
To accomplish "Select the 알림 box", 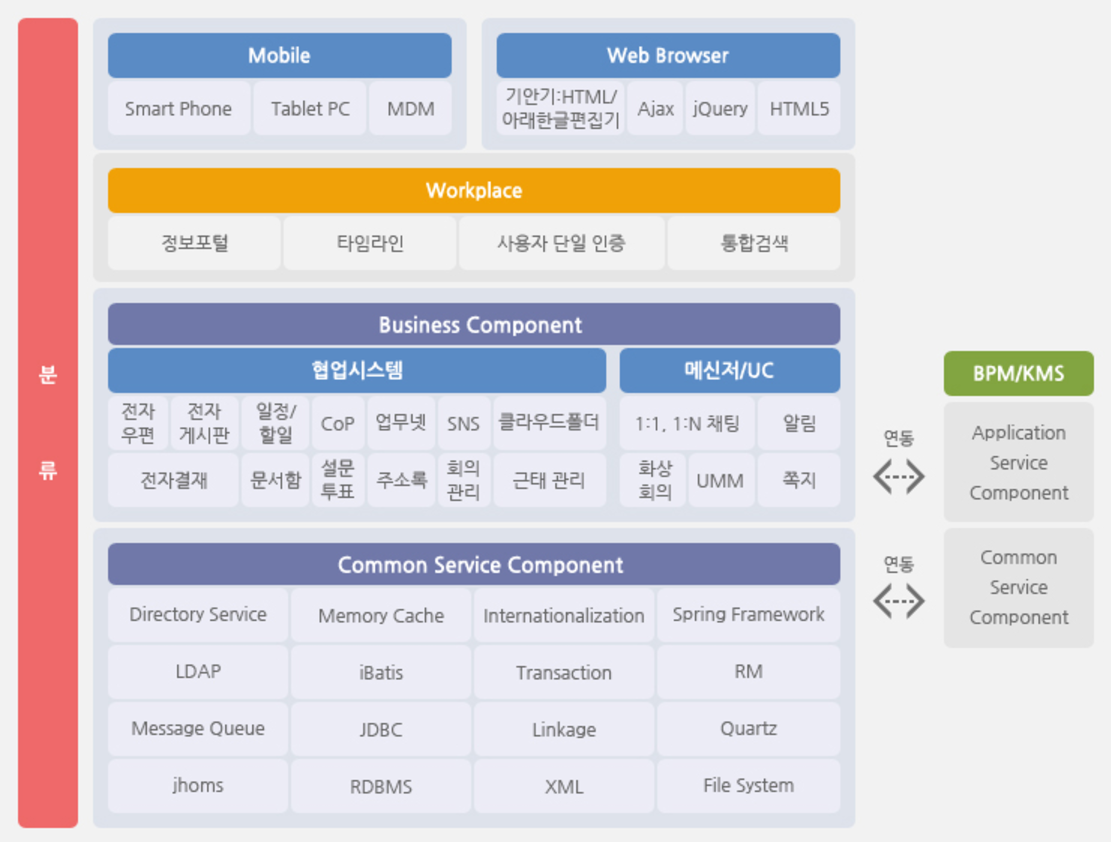I will coord(799,422).
